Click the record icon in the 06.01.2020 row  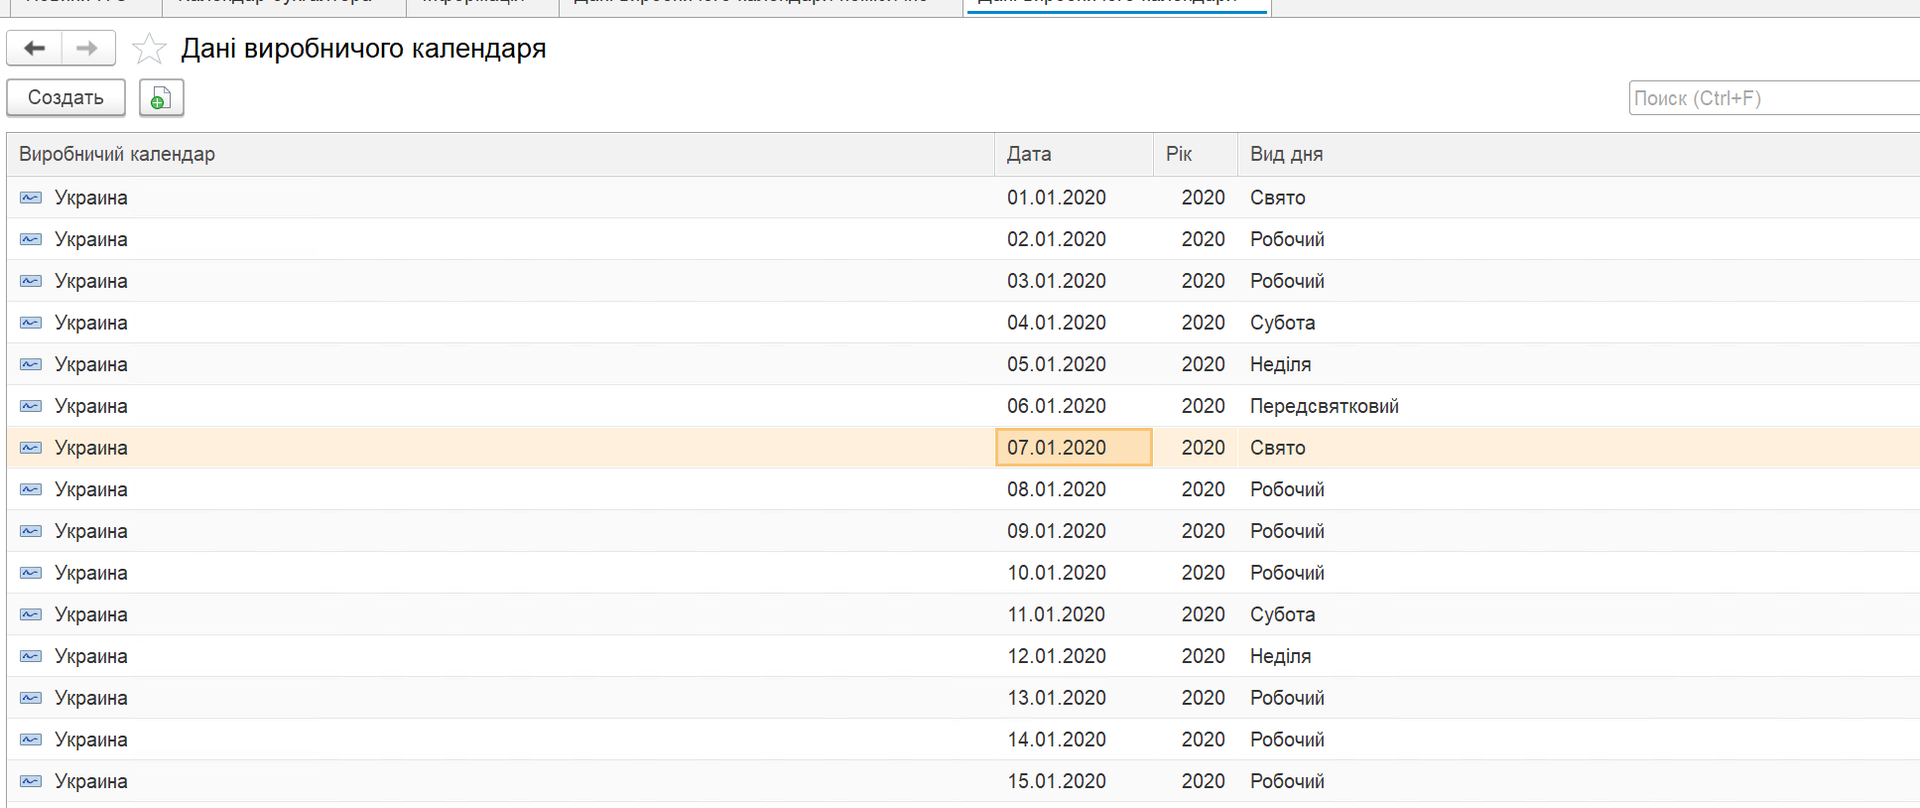pyautogui.click(x=31, y=406)
